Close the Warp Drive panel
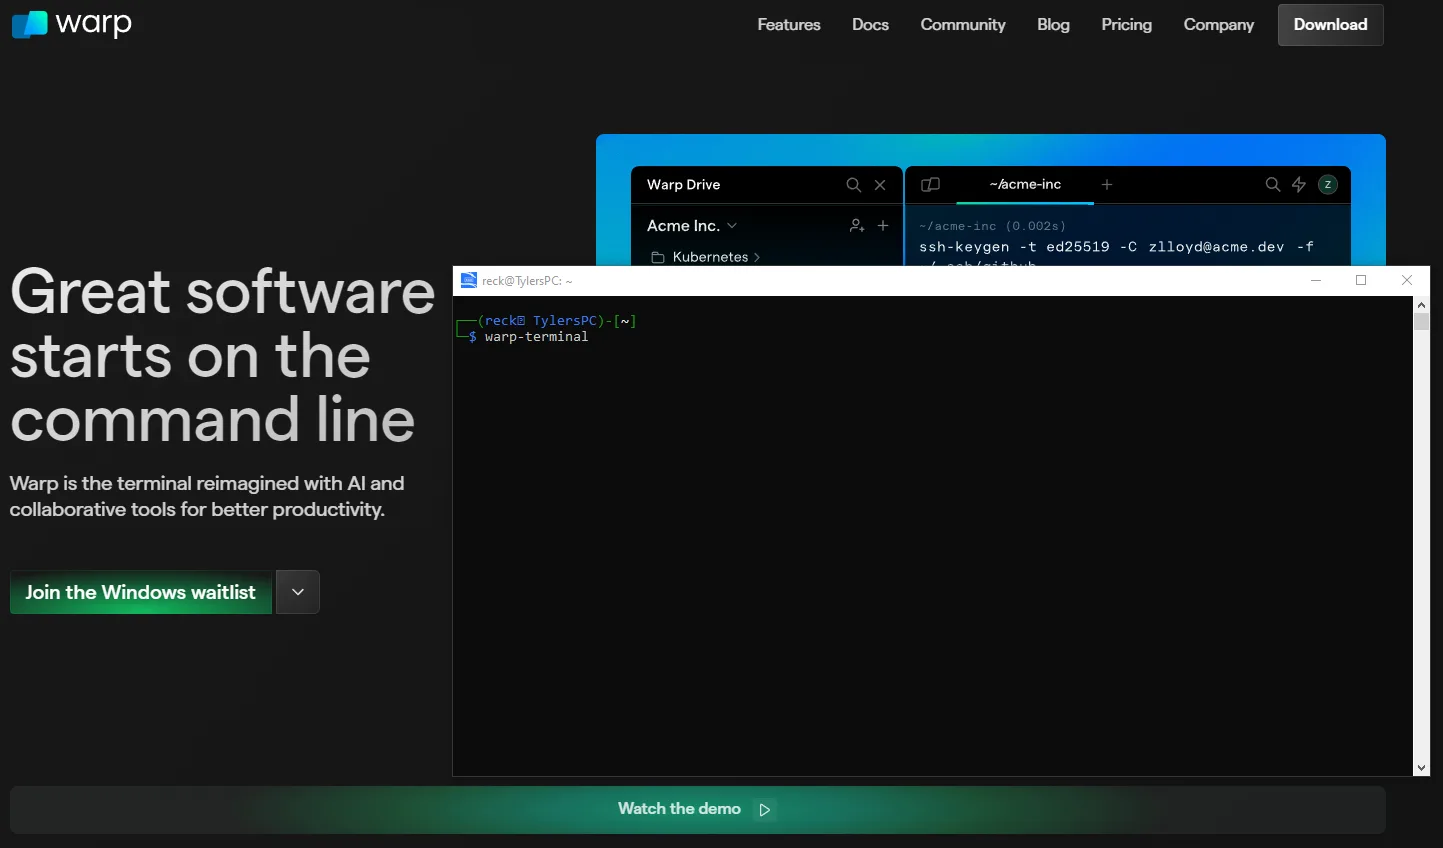1443x848 pixels. click(x=880, y=185)
